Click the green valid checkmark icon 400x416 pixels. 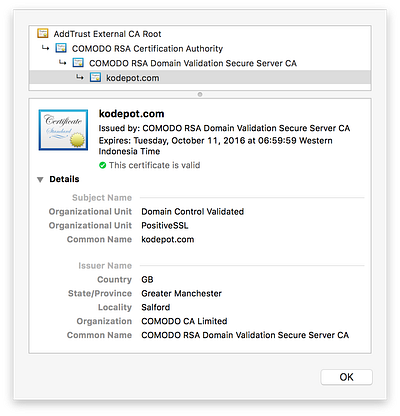click(103, 165)
